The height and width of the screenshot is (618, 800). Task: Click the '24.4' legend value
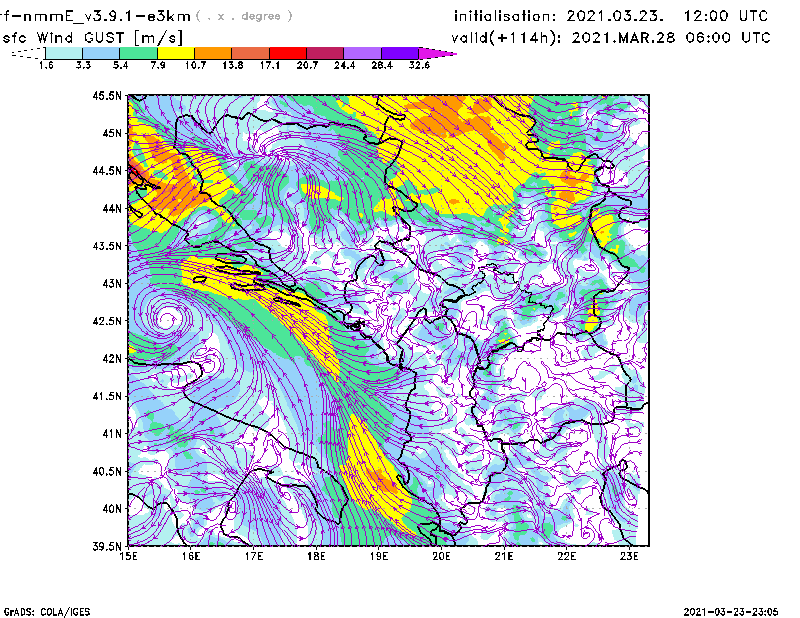[344, 65]
